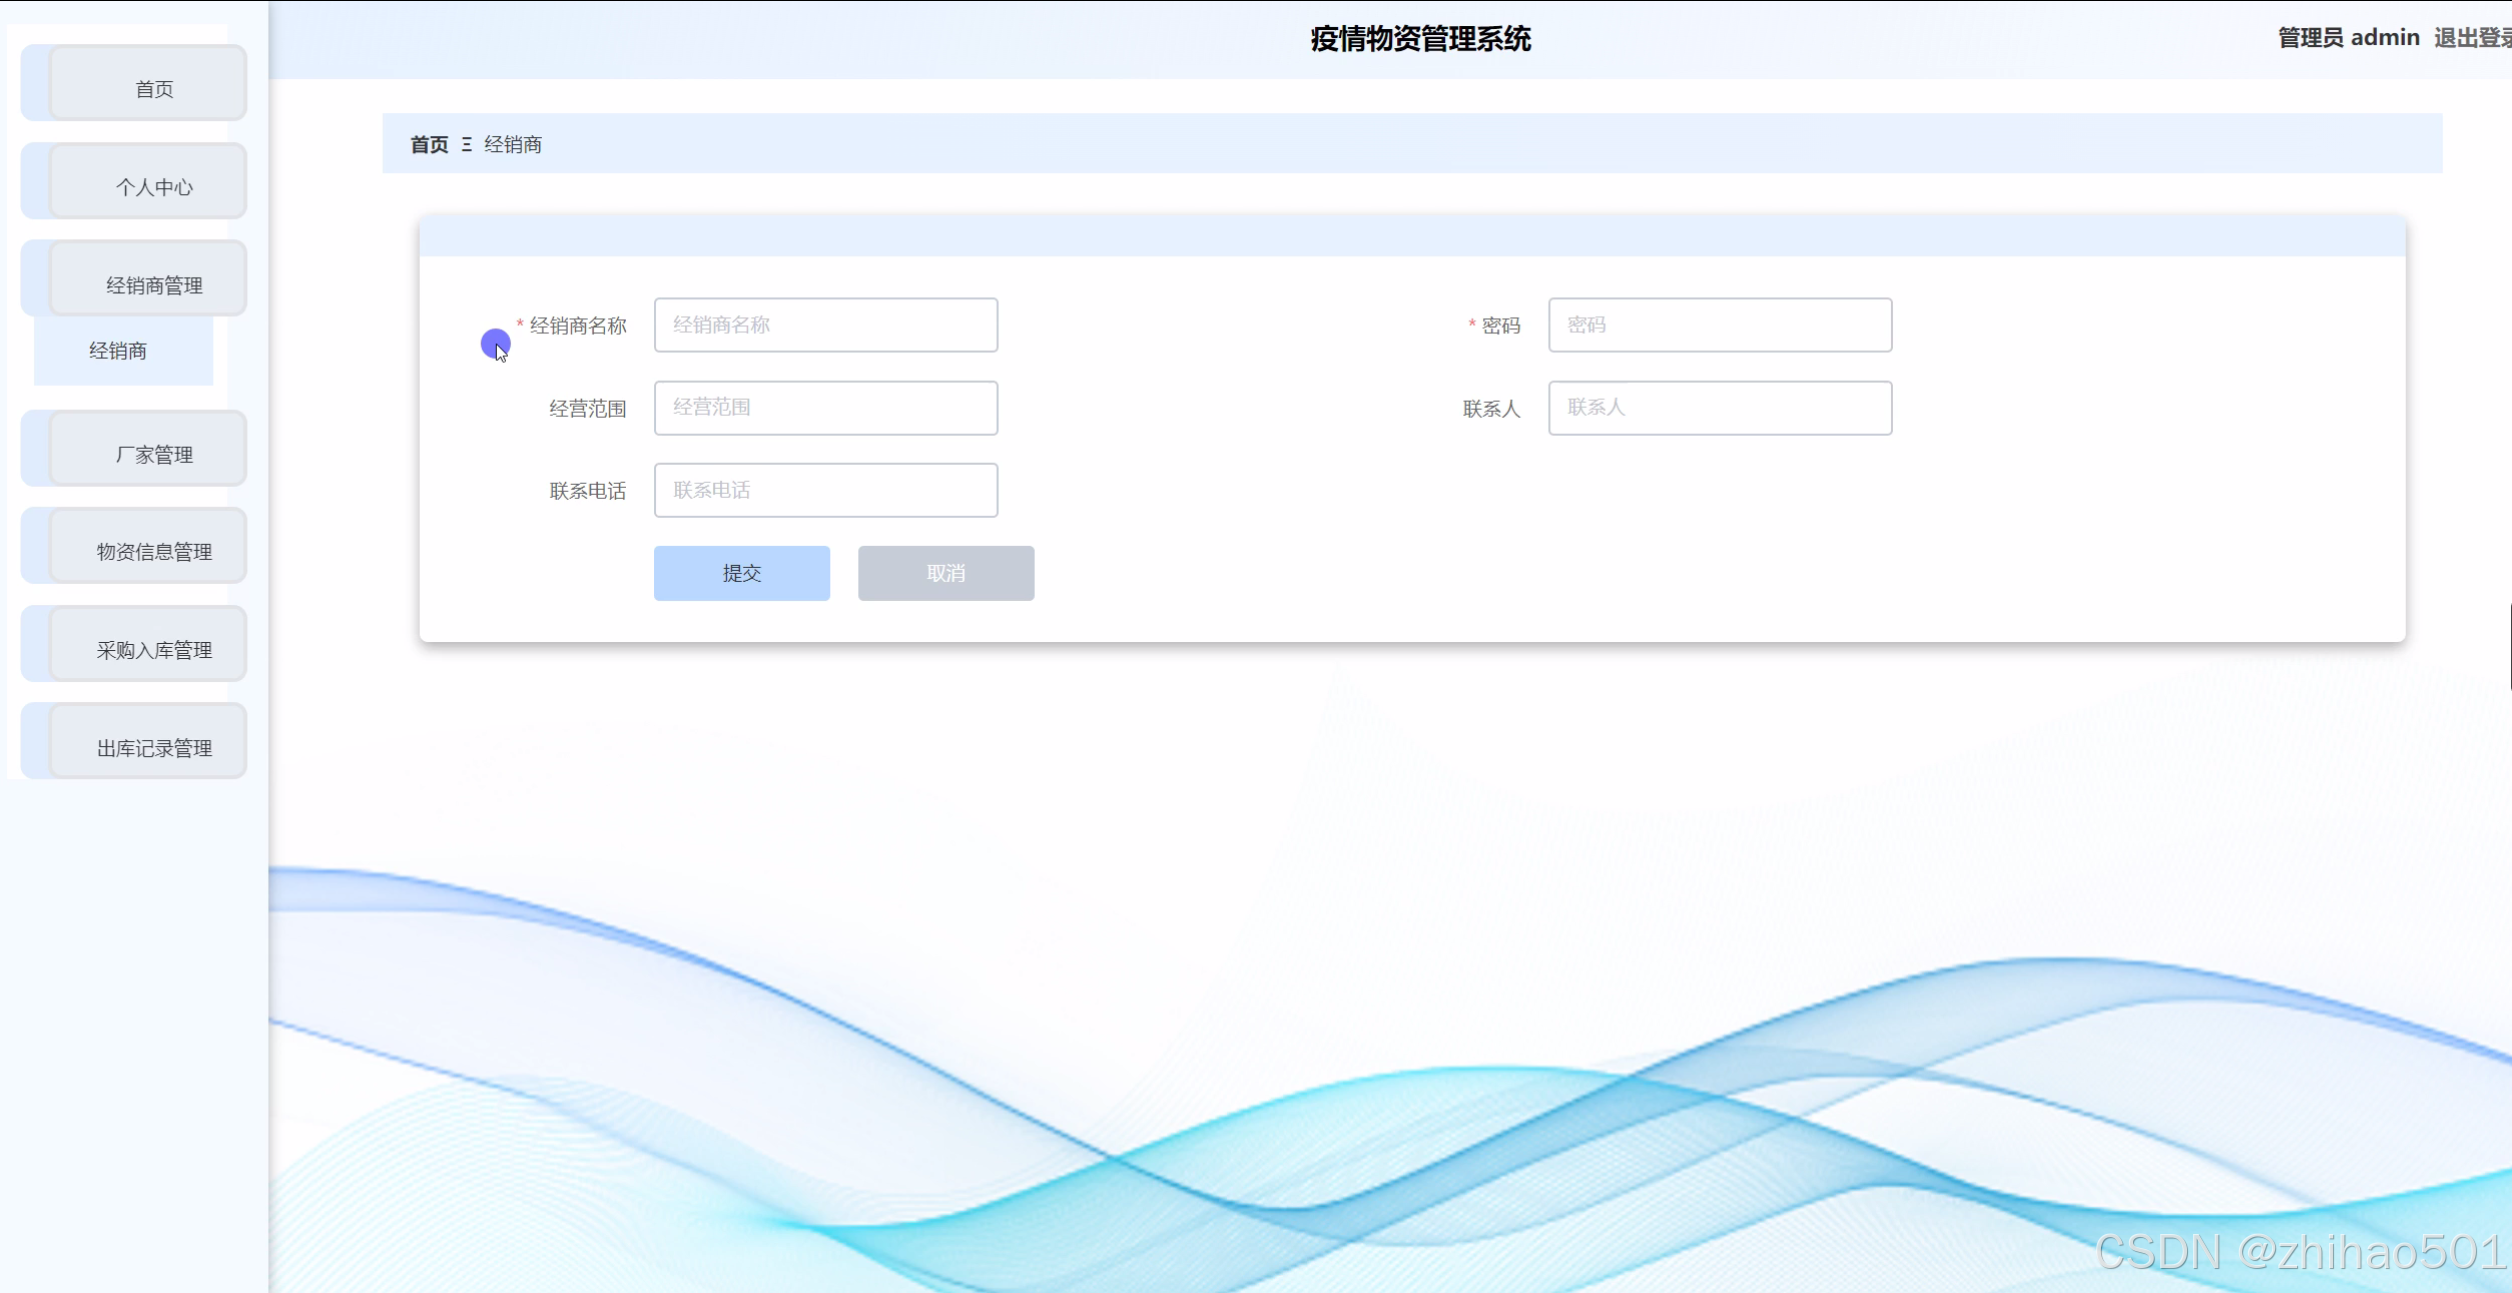Focus the 经营范围 text box
The height and width of the screenshot is (1293, 2512).
point(825,408)
